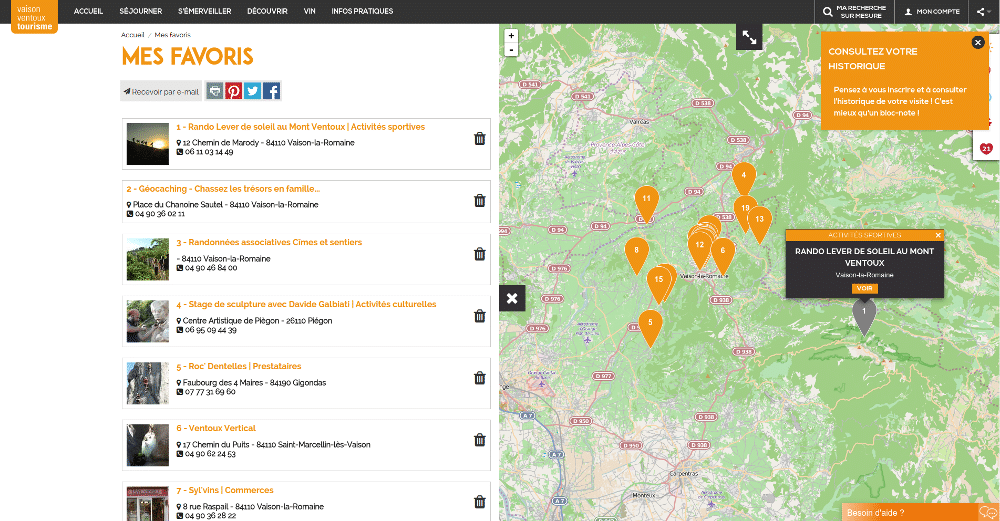Close the Consultez votre historique popup

[x=978, y=42]
